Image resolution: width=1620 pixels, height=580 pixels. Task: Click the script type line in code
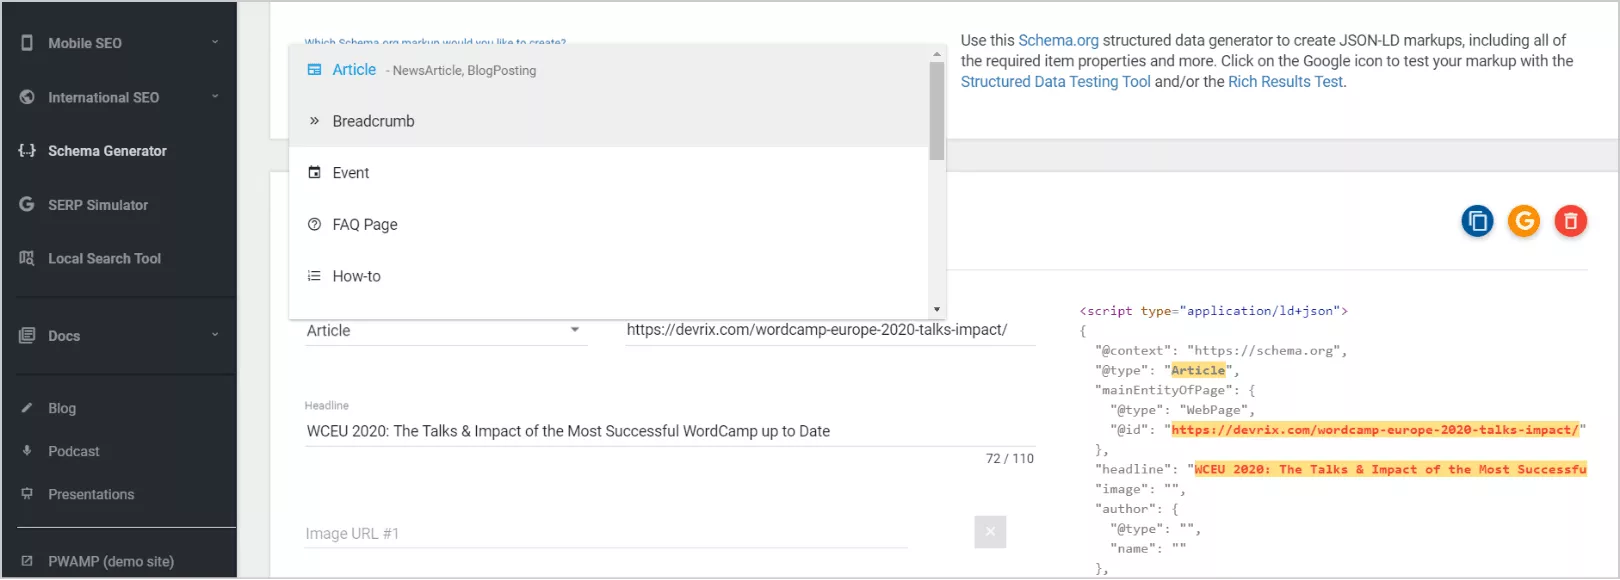(1214, 311)
